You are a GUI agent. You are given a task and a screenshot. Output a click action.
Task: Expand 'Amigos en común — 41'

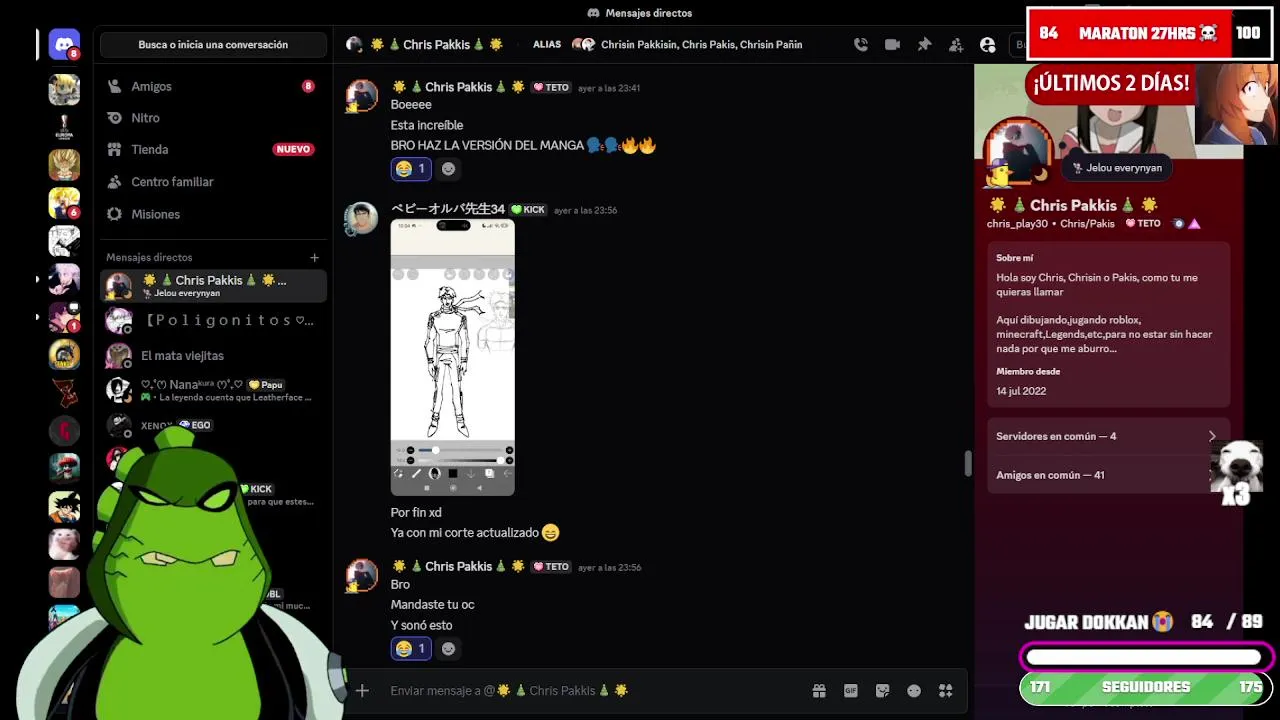(1108, 475)
